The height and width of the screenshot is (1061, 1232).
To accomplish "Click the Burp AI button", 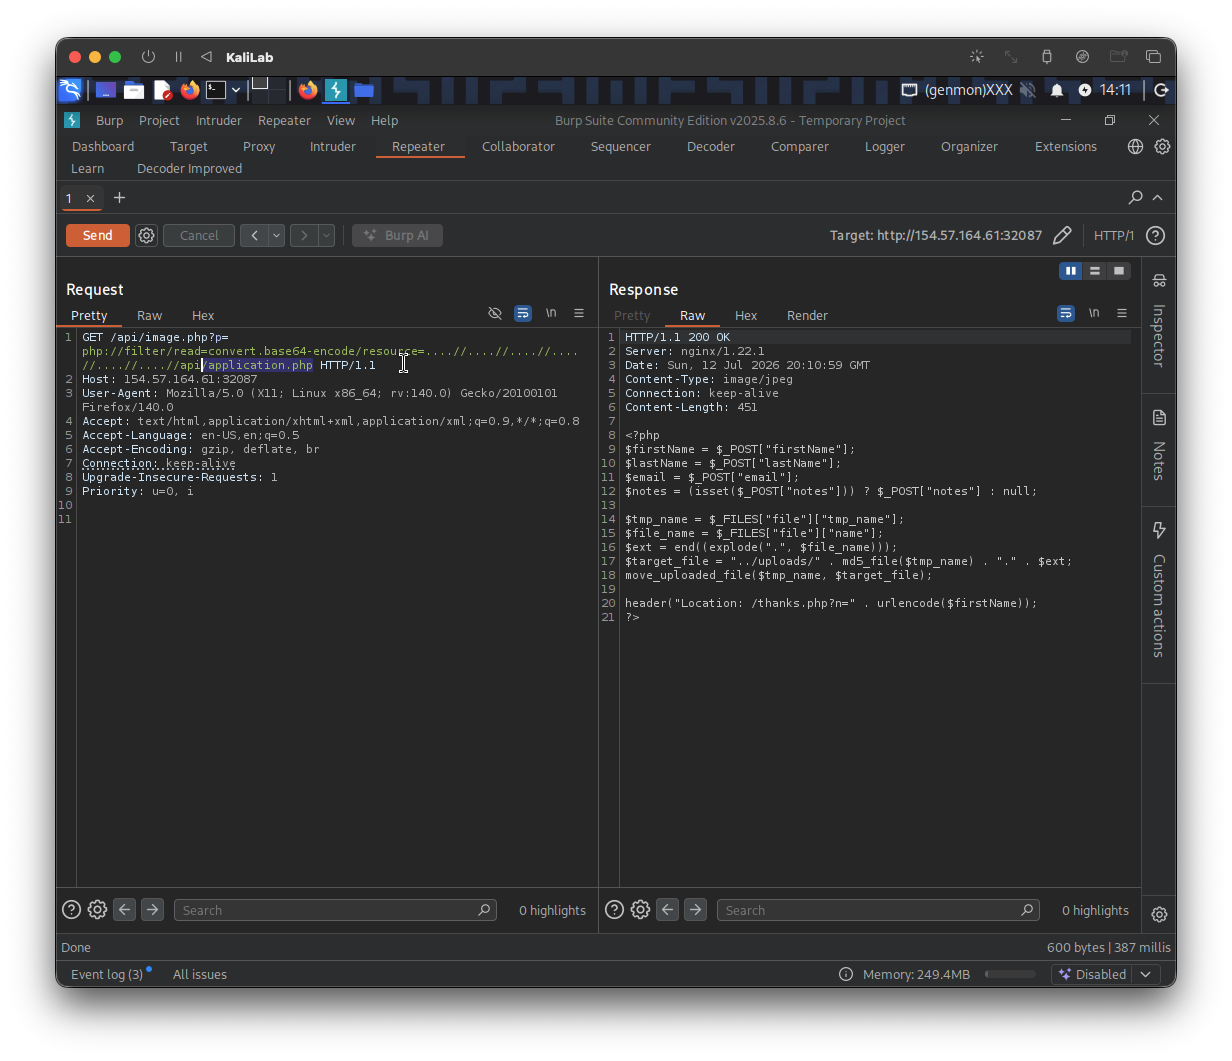I will [x=397, y=235].
